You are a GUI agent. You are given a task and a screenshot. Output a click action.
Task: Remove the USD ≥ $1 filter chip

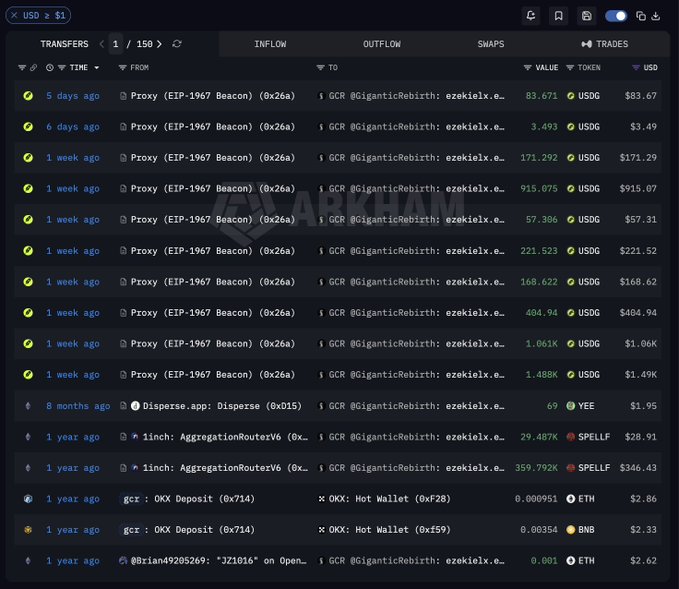pyautogui.click(x=14, y=16)
